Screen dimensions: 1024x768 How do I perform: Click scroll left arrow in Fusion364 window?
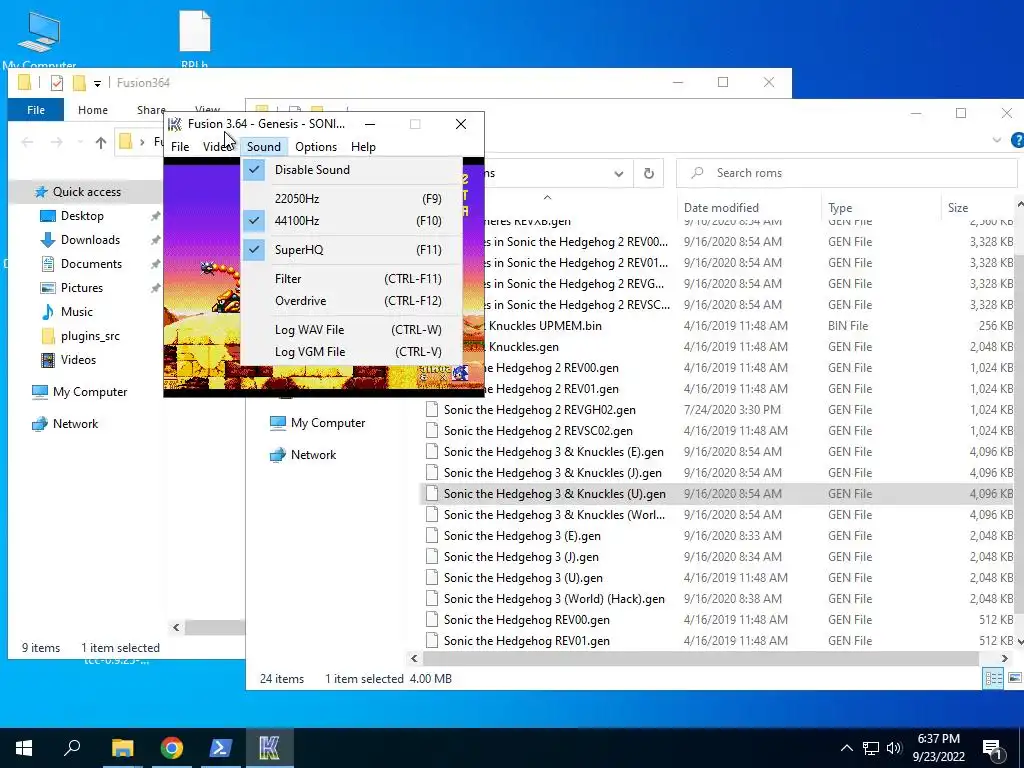pos(176,628)
